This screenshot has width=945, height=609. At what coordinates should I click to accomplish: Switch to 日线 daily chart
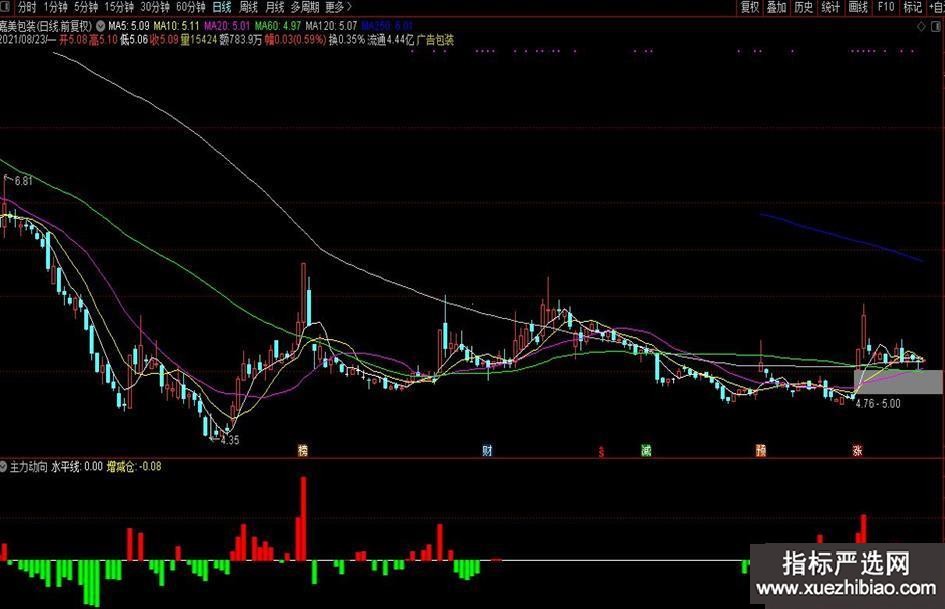(222, 7)
